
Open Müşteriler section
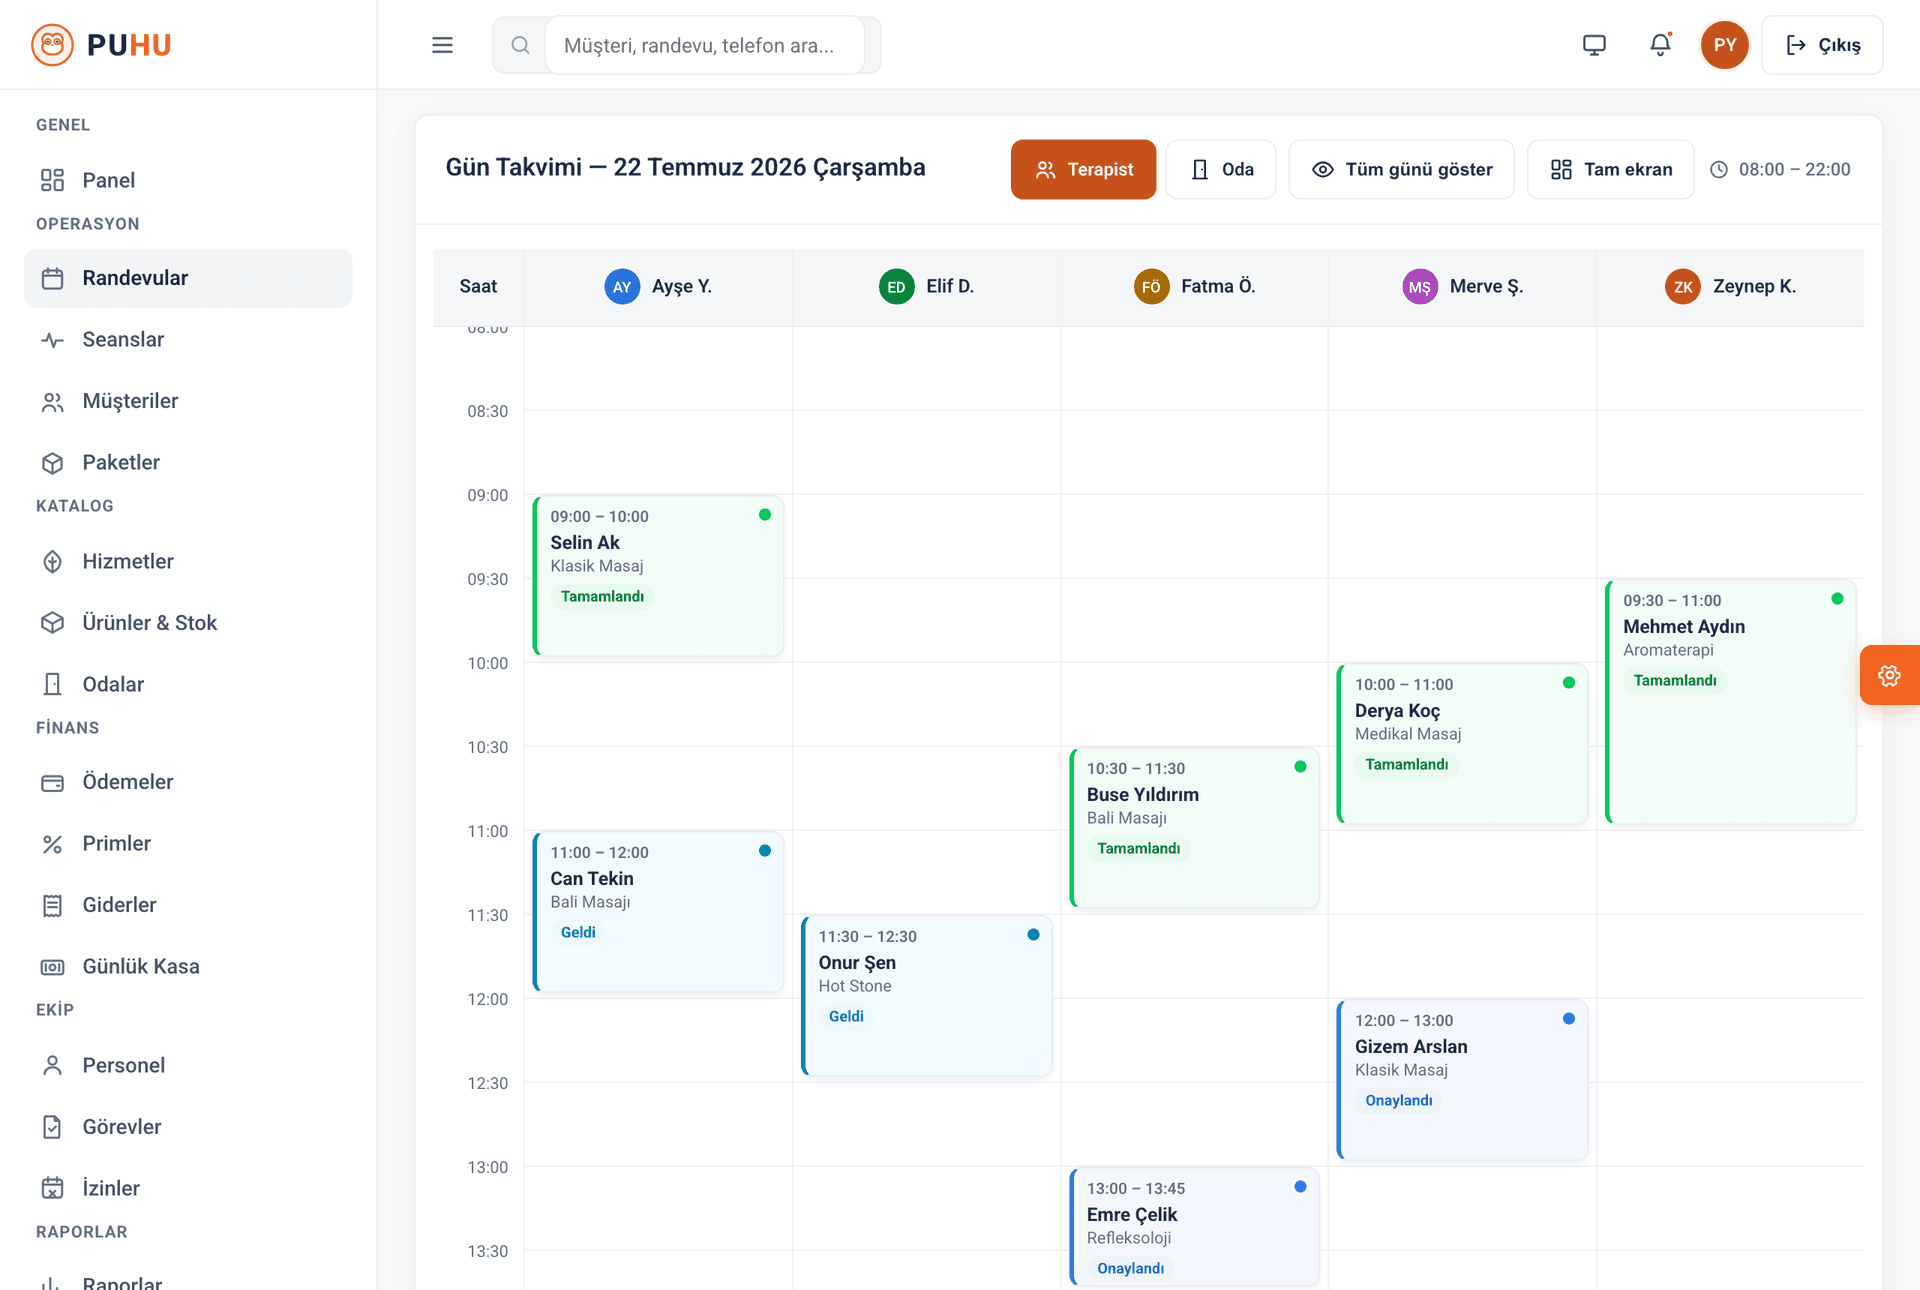click(x=188, y=401)
